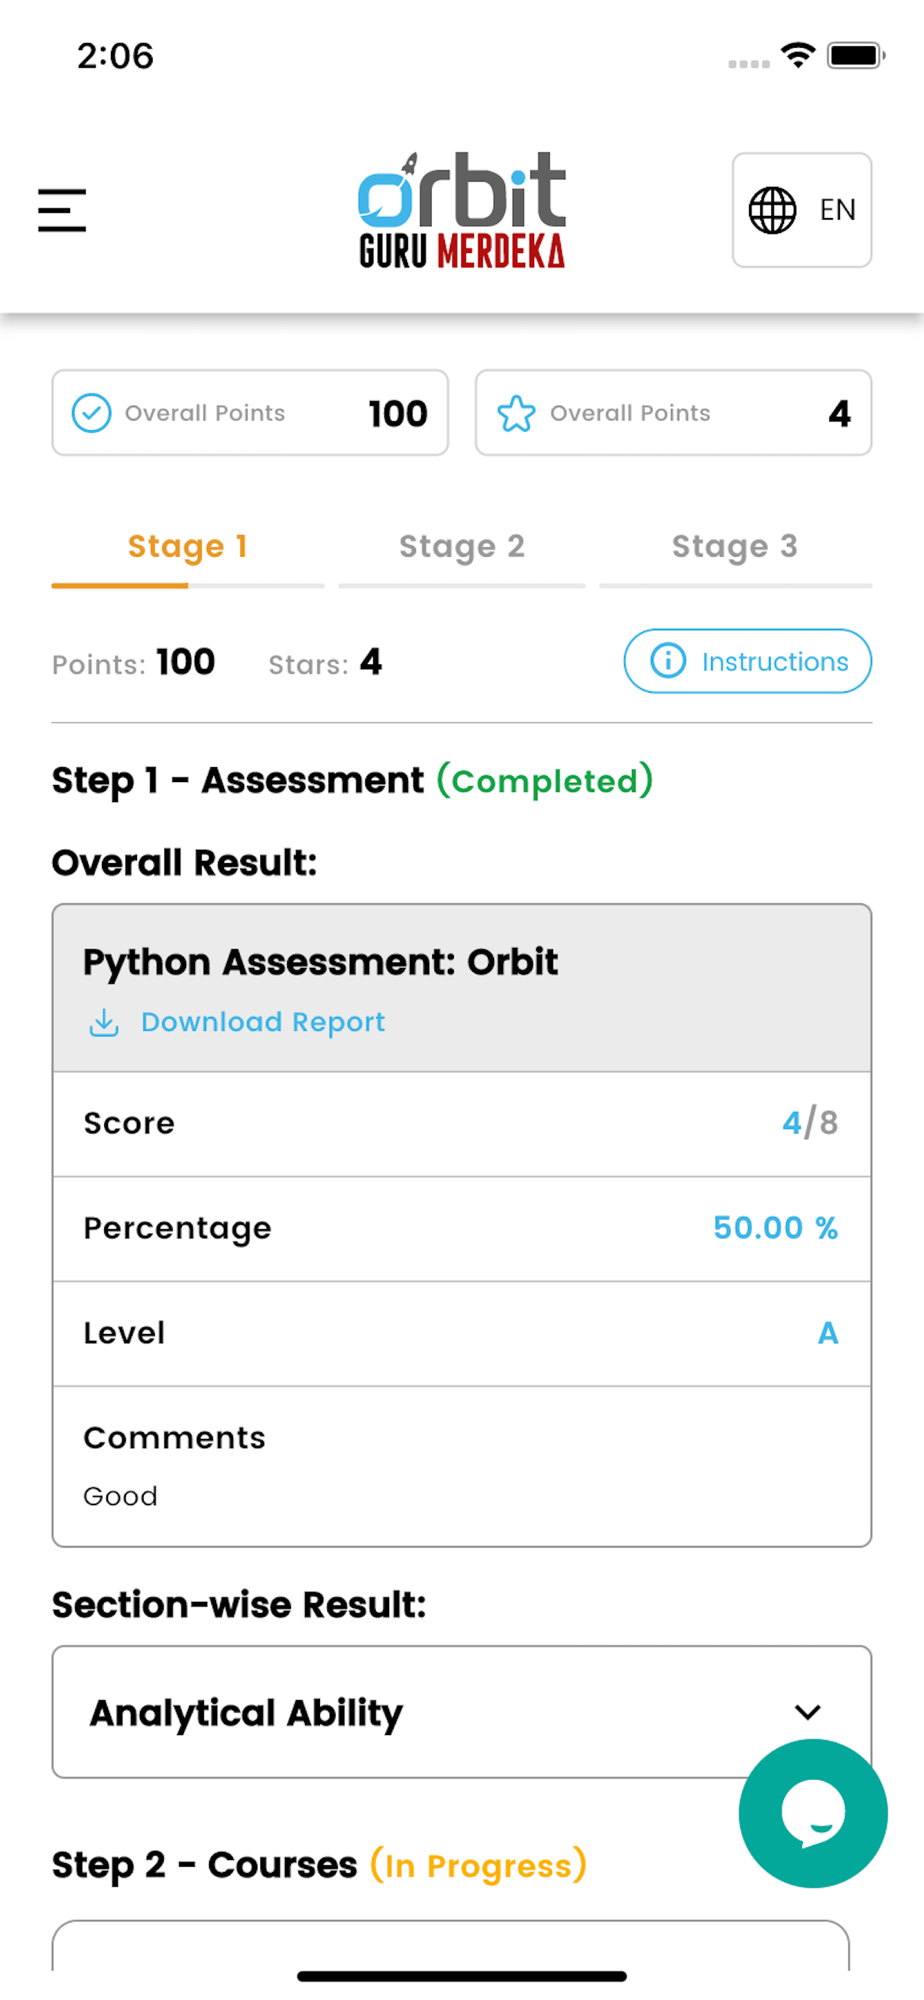Screen dimensions: 924x2000
Task: Click the chevron in Analytical Ability row
Action: (x=808, y=1712)
